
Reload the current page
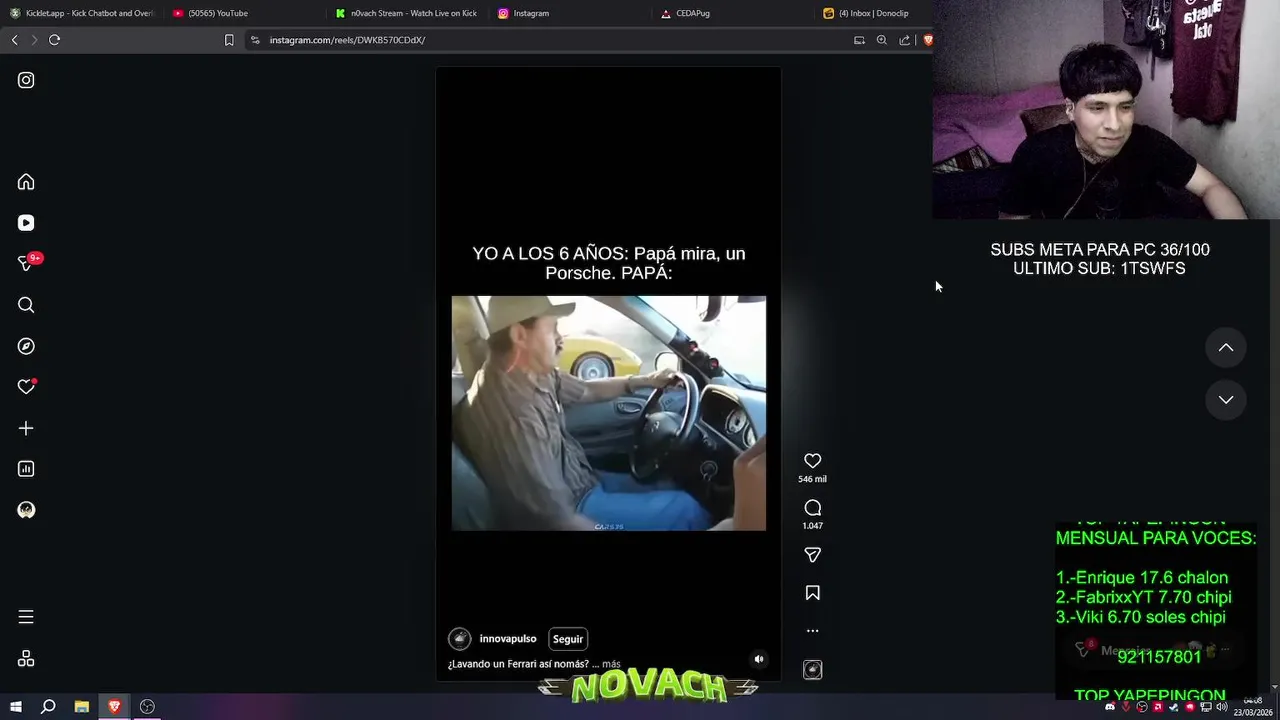[x=54, y=40]
